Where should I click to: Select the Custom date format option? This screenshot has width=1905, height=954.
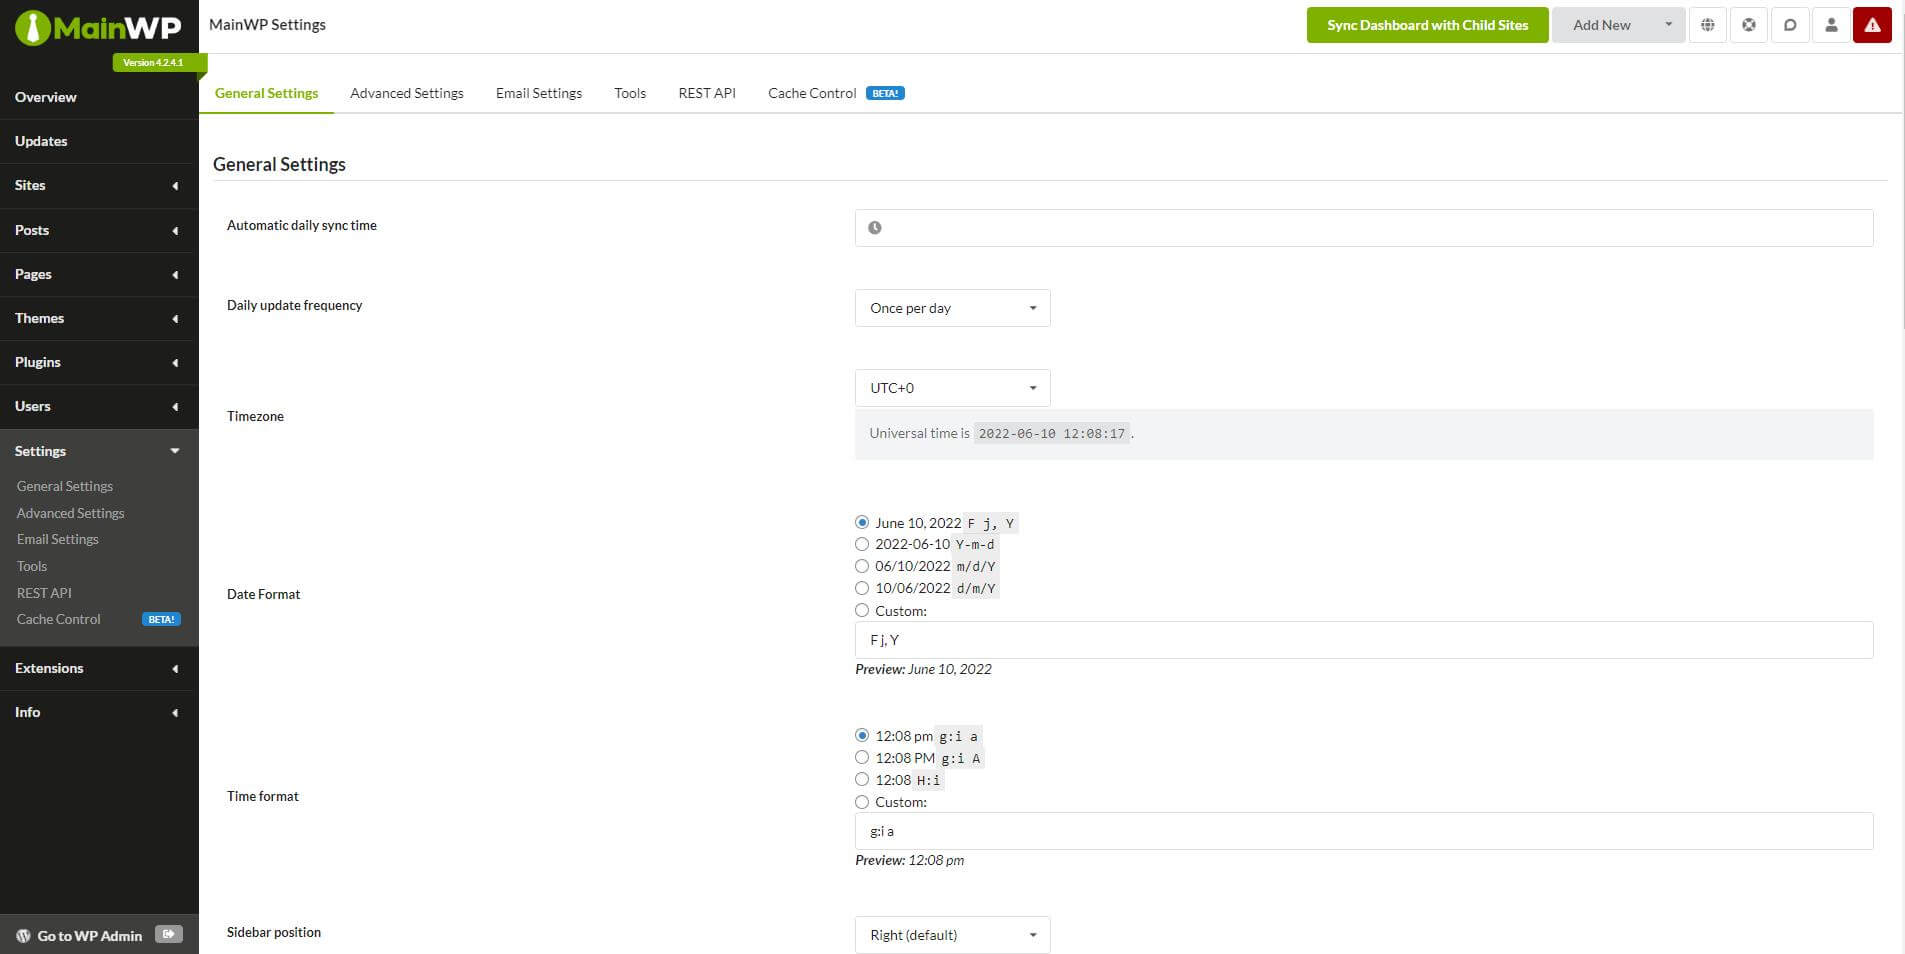862,610
